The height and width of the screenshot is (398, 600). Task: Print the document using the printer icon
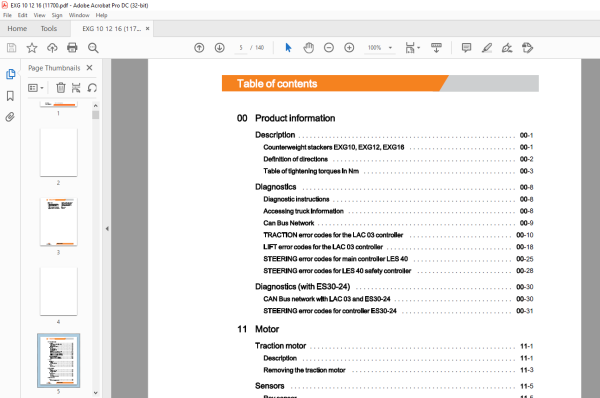click(x=72, y=48)
